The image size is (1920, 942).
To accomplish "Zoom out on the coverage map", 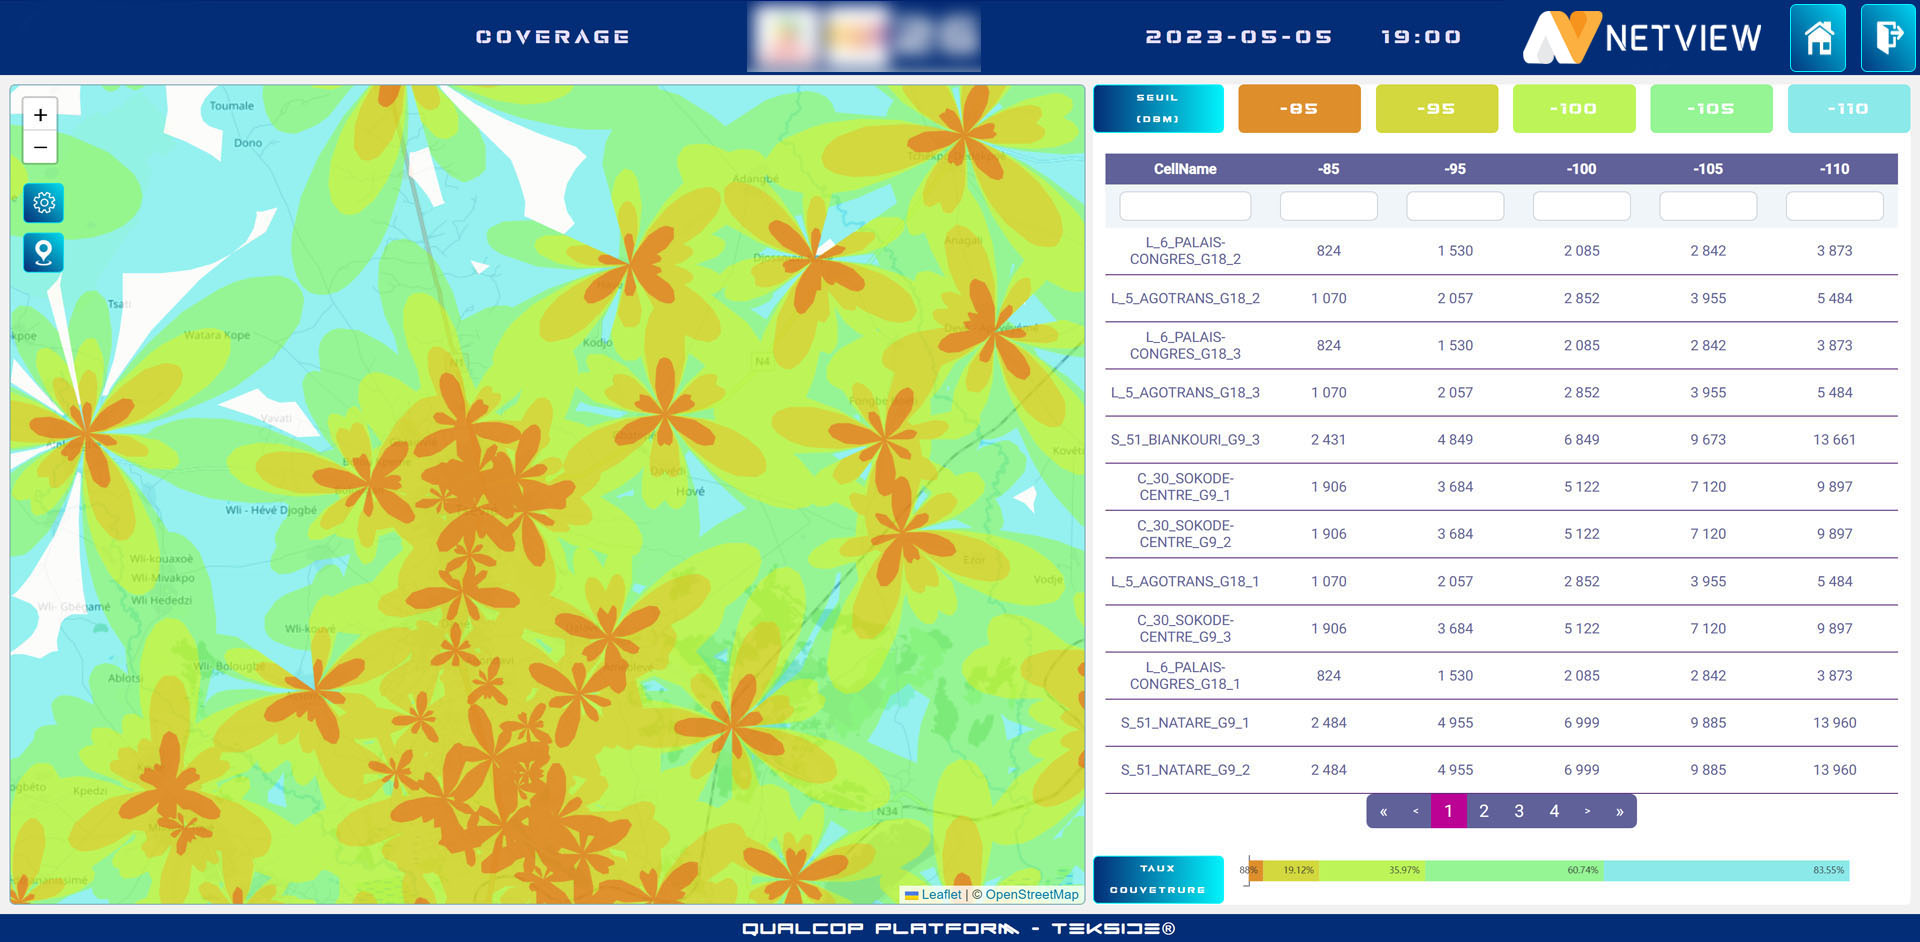I will [40, 148].
